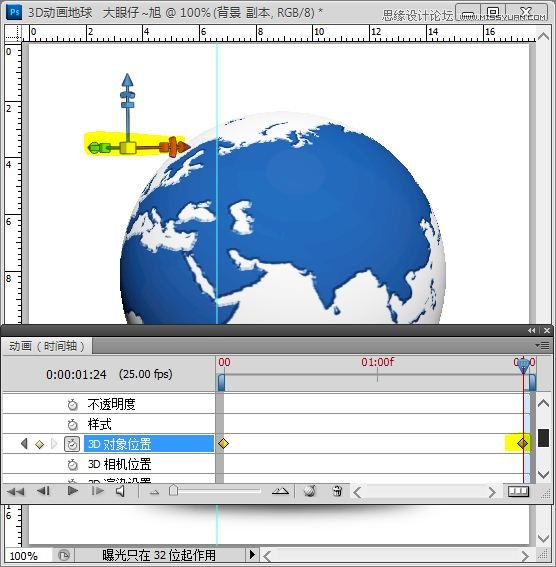556x567 pixels.
Task: Click the (25.00 fps) frame rate text
Action: pos(145,374)
